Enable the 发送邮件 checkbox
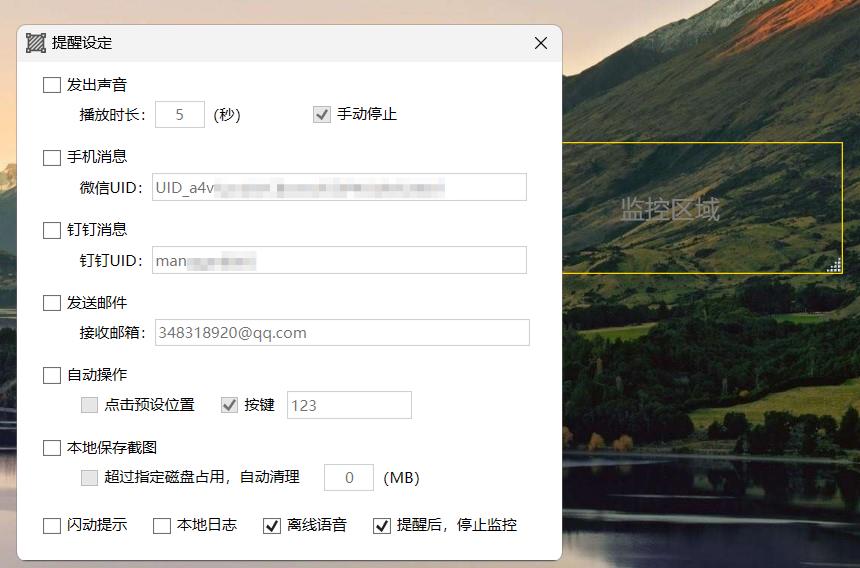 pyautogui.click(x=52, y=303)
